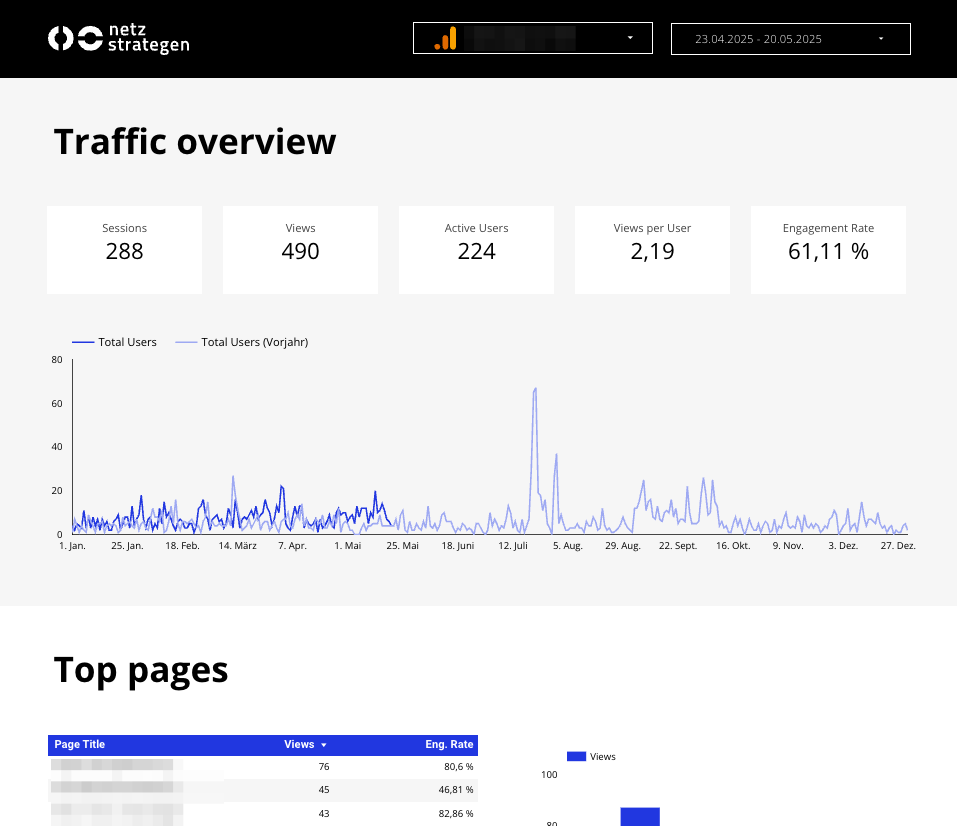Select the Engagement Rate scorecard showing 61,11 %
Screen dimensions: 957x826
pyautogui.click(x=828, y=250)
